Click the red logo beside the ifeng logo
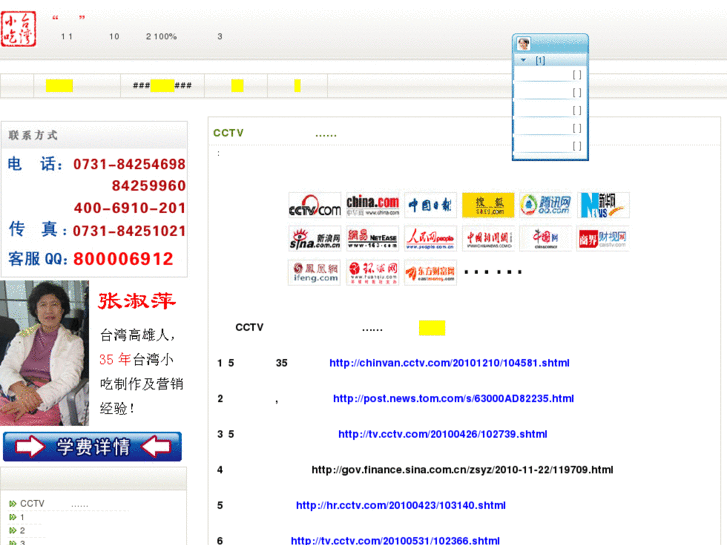 [x=372, y=273]
